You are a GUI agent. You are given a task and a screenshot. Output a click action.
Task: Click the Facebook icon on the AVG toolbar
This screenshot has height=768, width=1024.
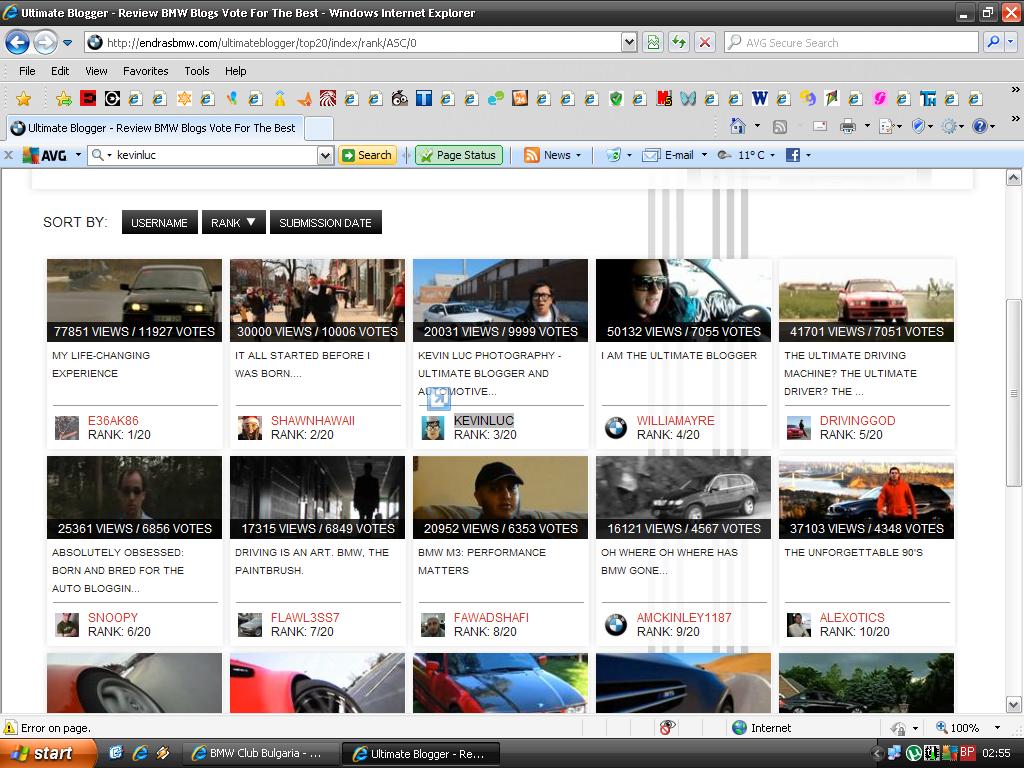click(x=793, y=155)
